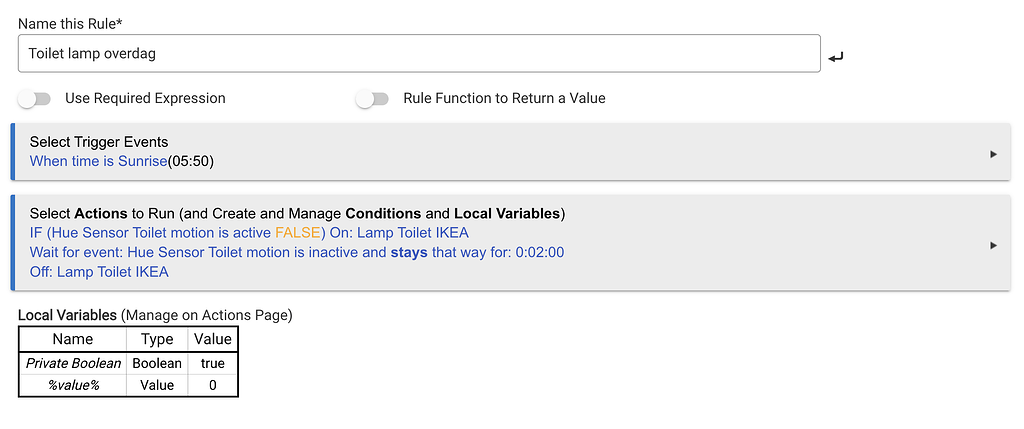
Task: Expand the Select Trigger Events arrow
Action: (993, 154)
